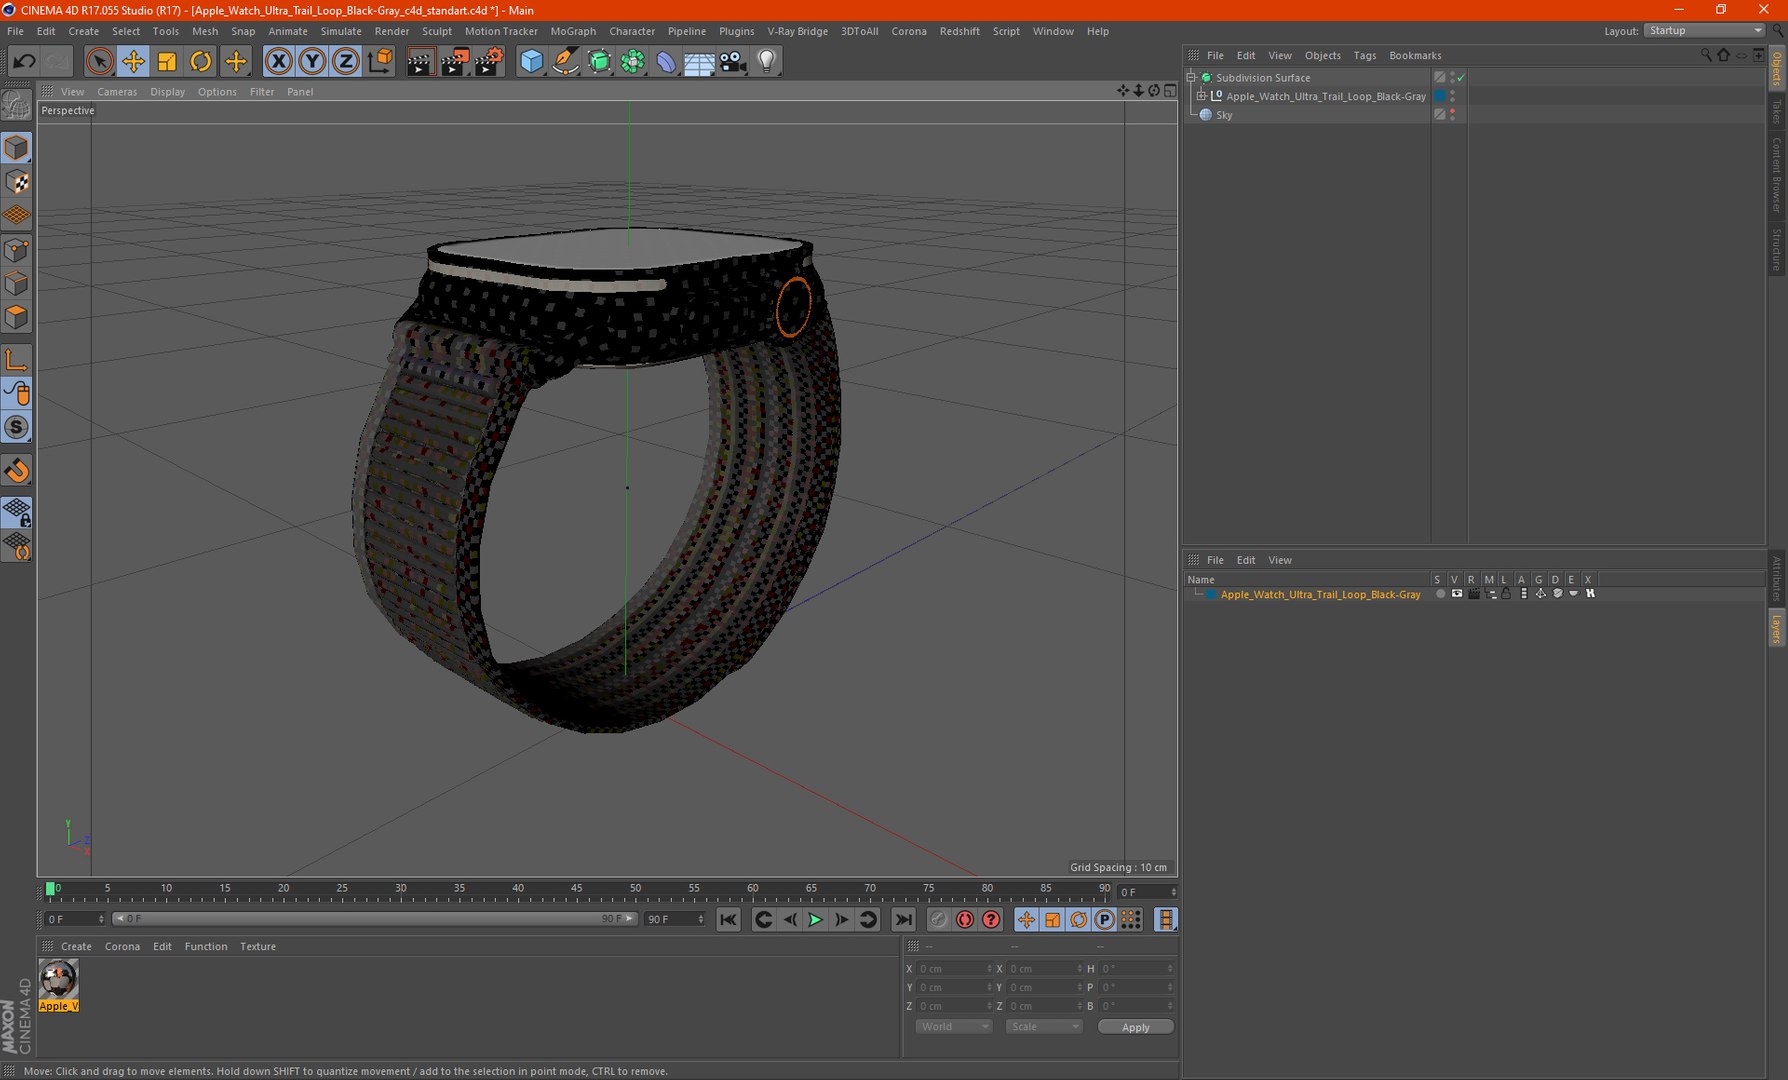Select the Sky object

(x=1224, y=115)
